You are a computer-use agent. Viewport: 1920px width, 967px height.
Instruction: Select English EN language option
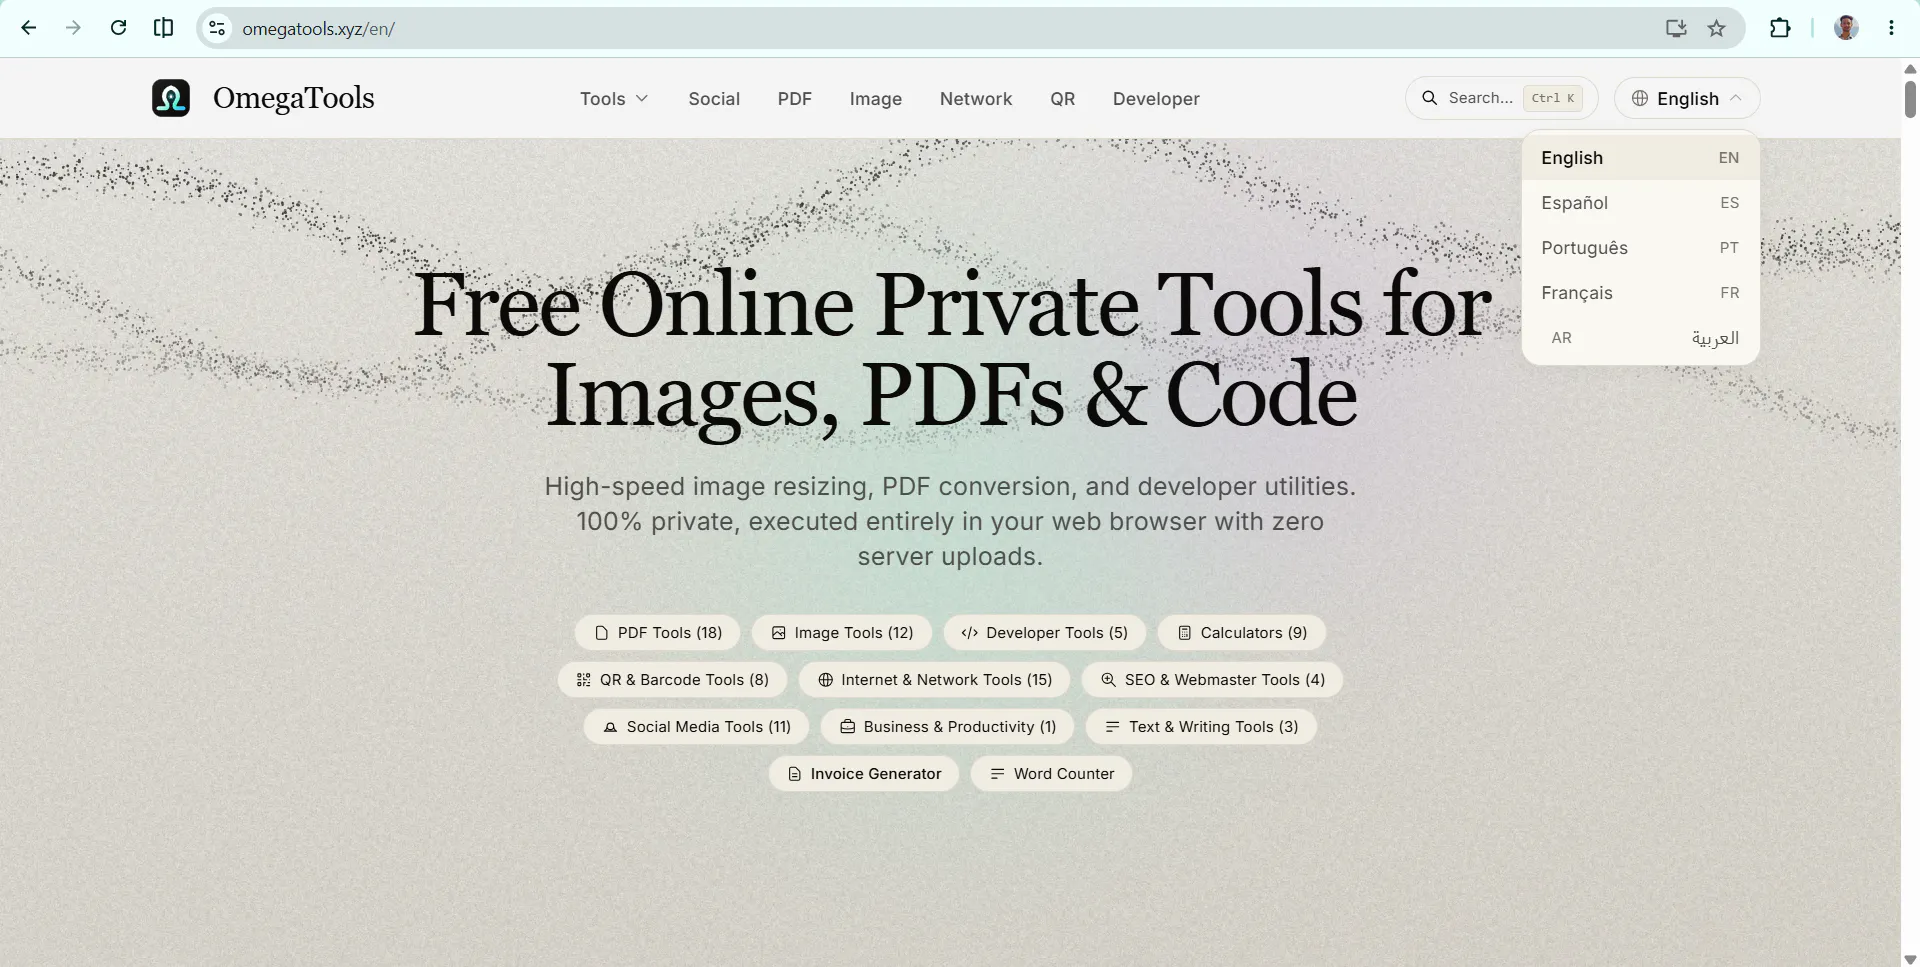pyautogui.click(x=1640, y=158)
